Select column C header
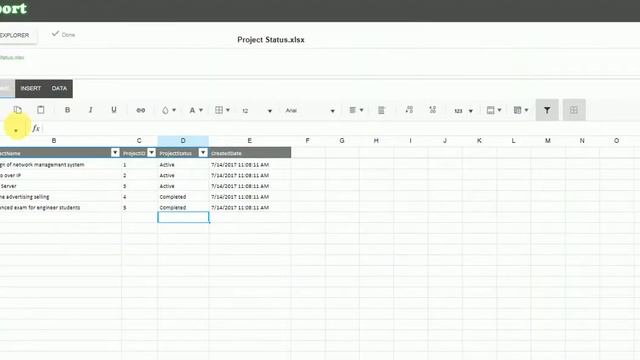Image resolution: width=640 pixels, height=360 pixels. point(139,141)
